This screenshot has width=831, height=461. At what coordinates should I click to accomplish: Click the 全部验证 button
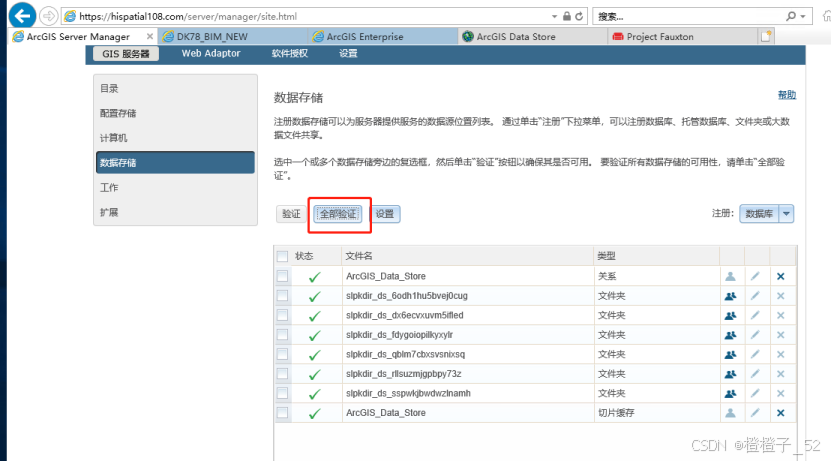click(x=338, y=214)
